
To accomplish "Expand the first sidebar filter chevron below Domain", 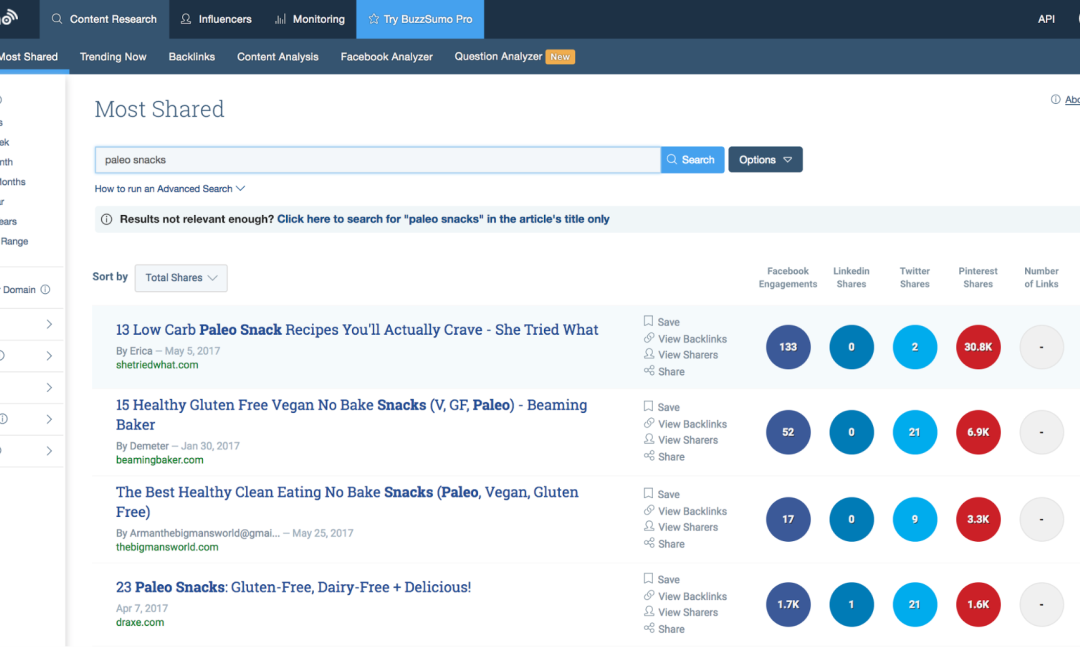I will (x=49, y=325).
